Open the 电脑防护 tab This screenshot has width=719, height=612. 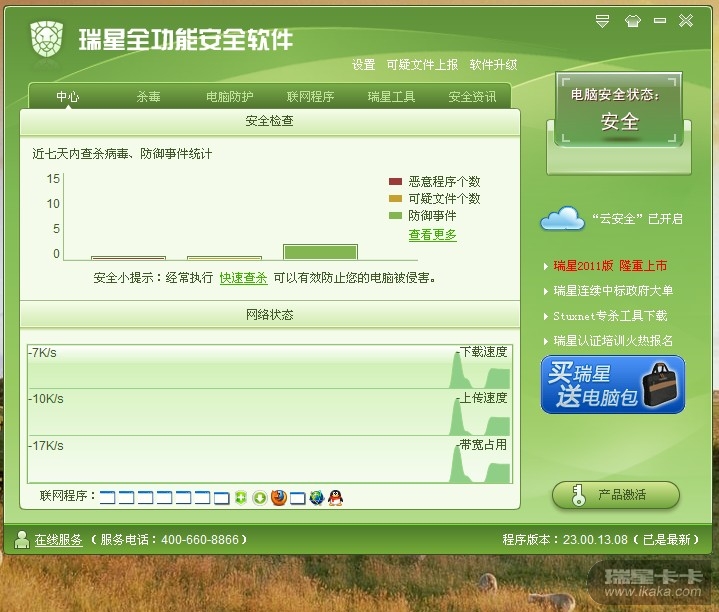tap(229, 96)
